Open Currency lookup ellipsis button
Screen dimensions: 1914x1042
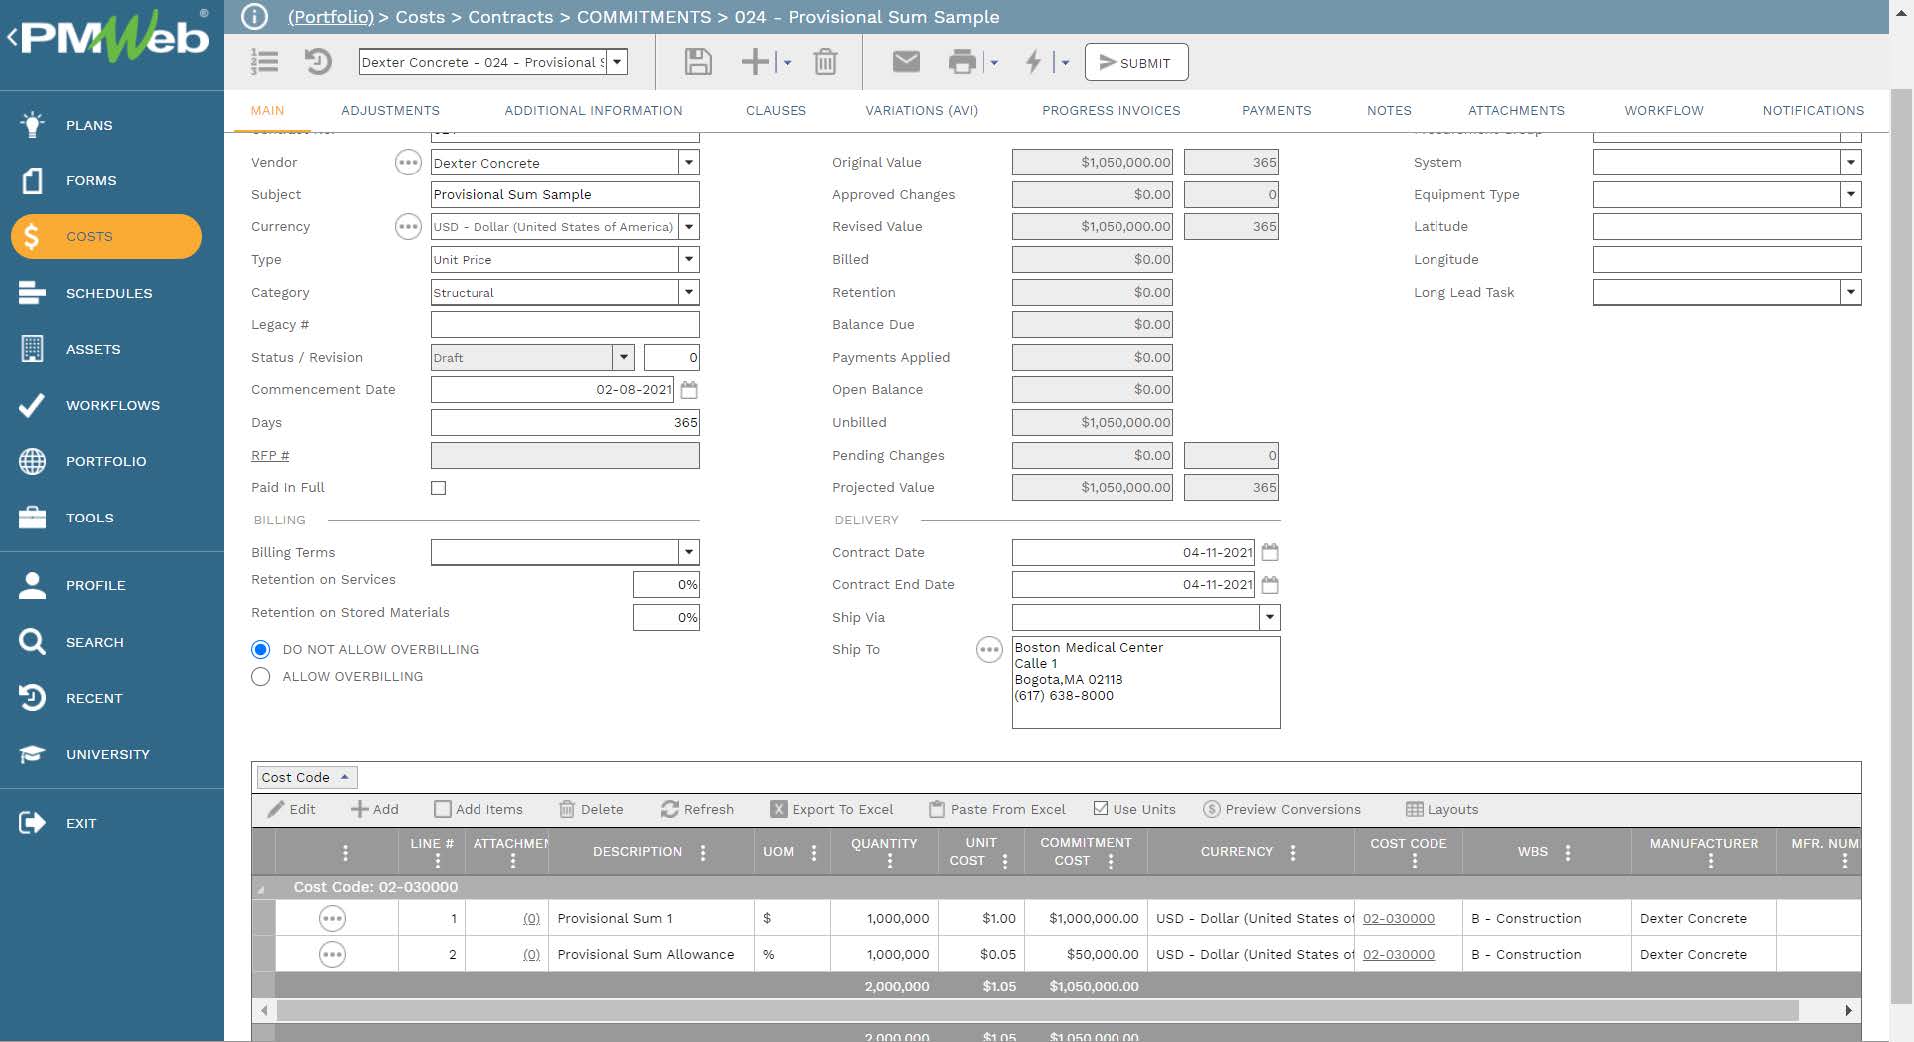(408, 227)
